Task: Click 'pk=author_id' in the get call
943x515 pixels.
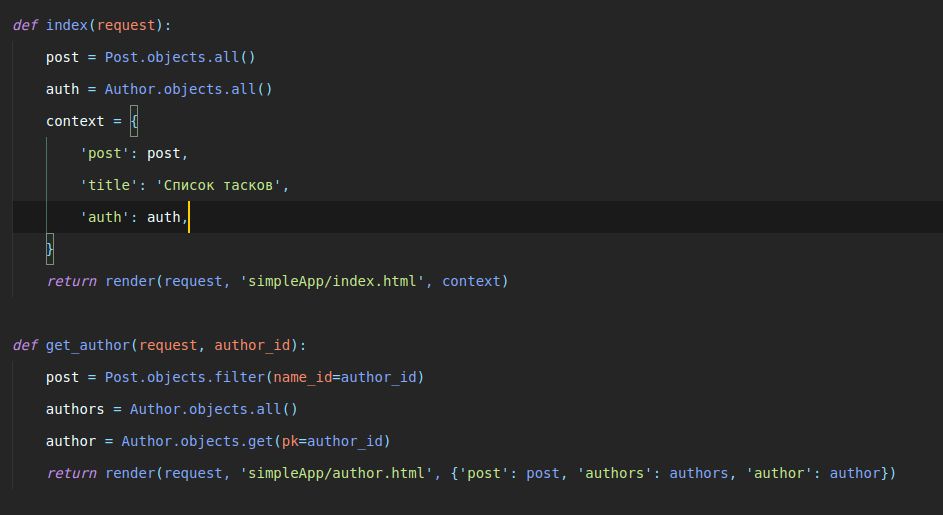Action: (332, 441)
